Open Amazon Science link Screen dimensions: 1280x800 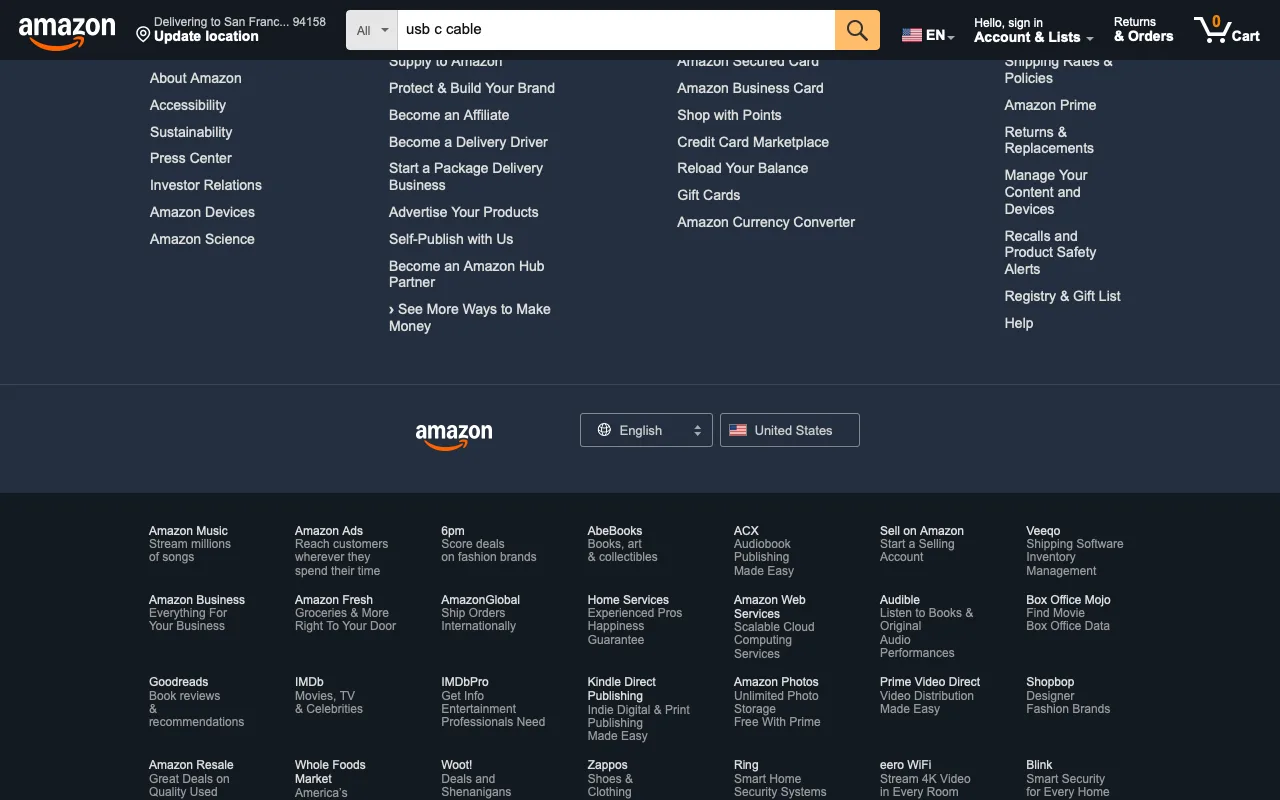tap(202, 239)
